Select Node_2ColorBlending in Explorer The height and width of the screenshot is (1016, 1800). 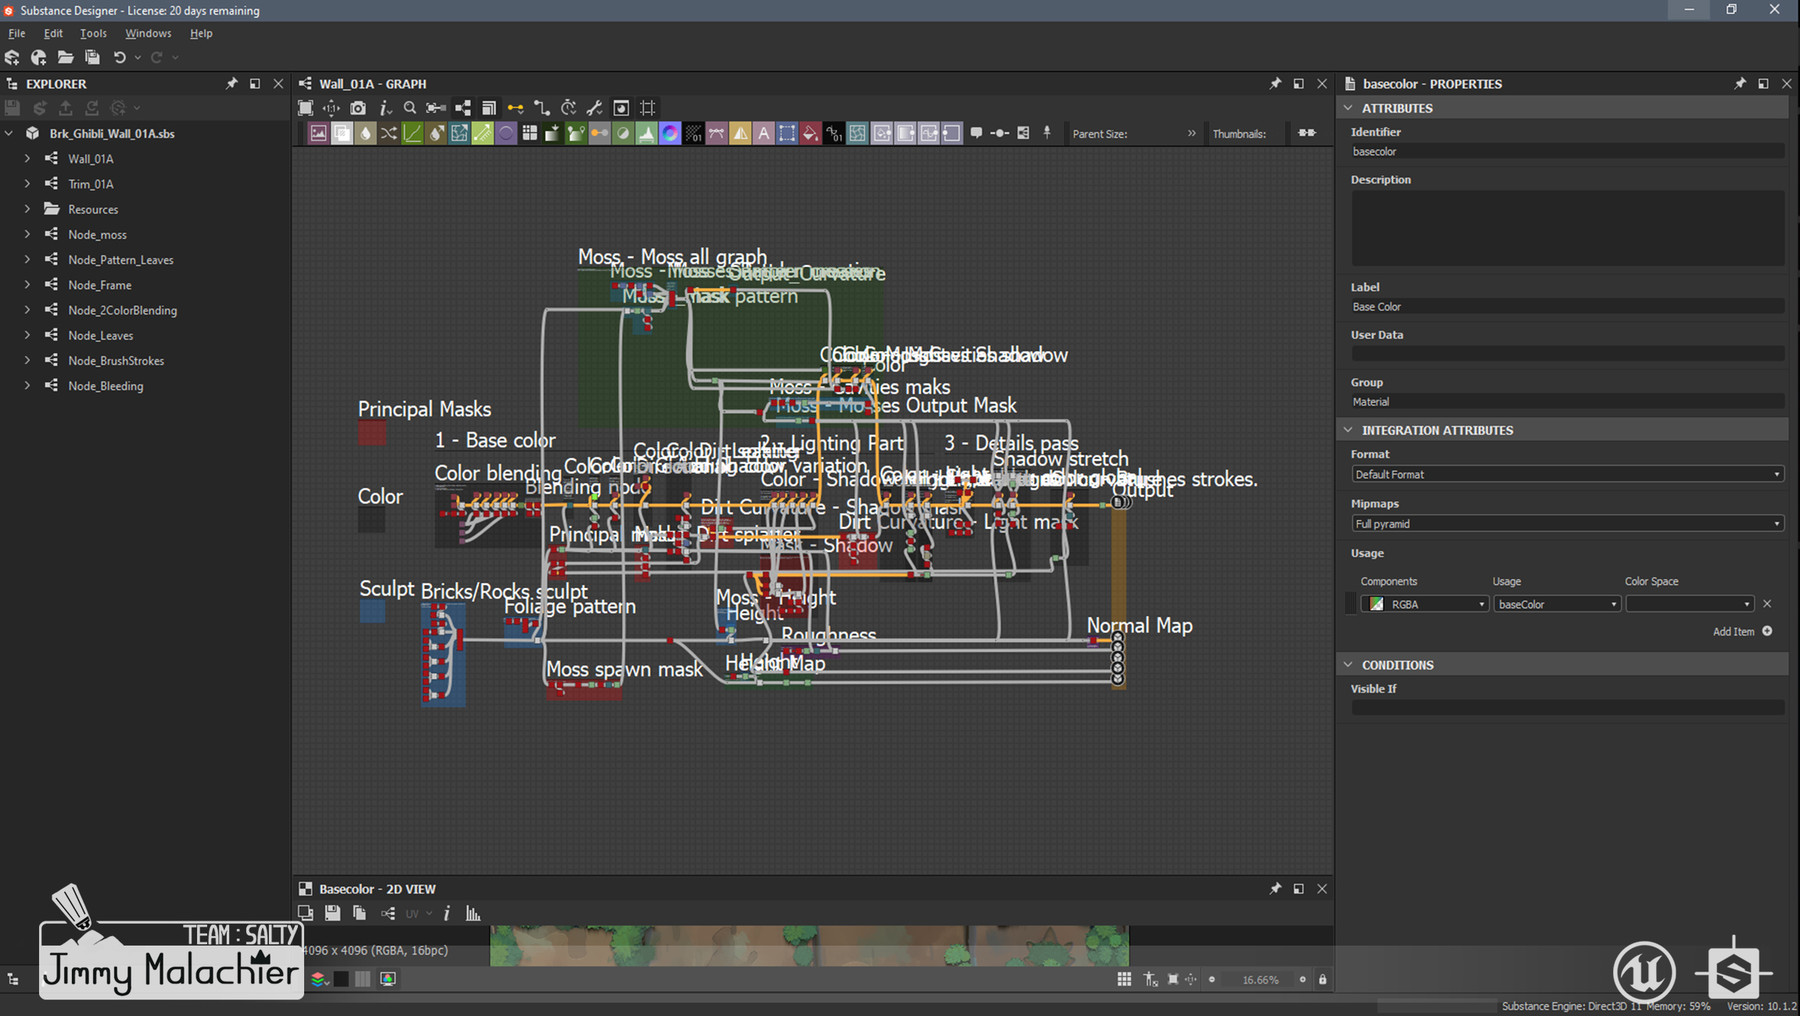tap(122, 310)
